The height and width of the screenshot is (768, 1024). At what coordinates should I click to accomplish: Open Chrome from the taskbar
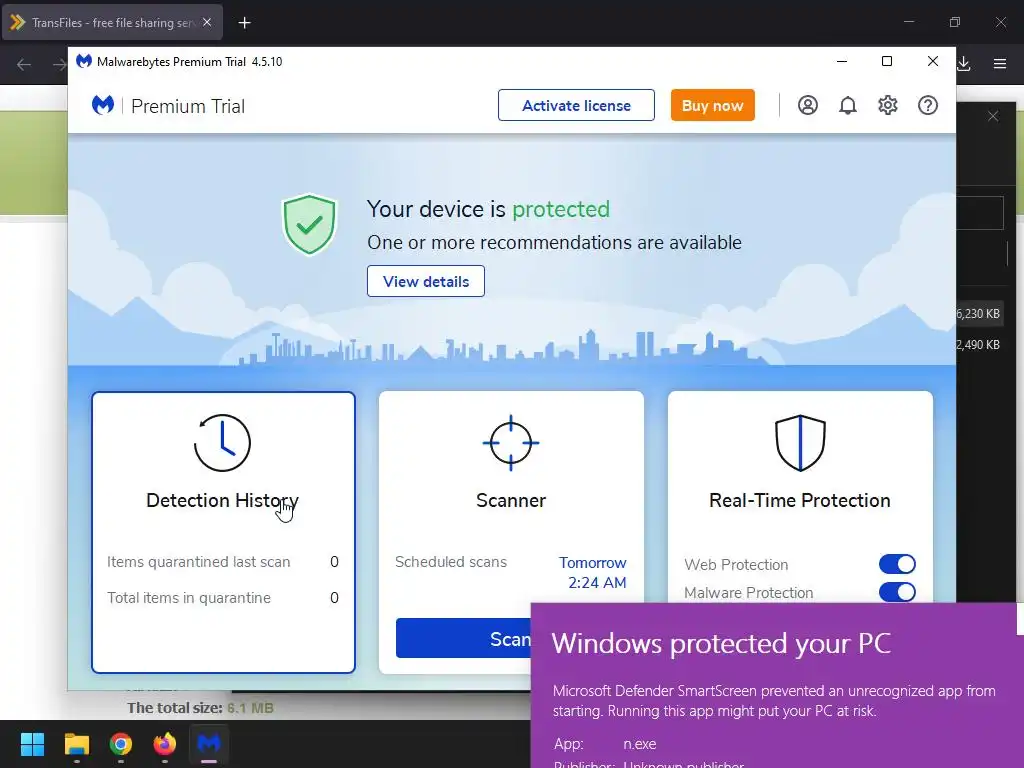pos(121,744)
